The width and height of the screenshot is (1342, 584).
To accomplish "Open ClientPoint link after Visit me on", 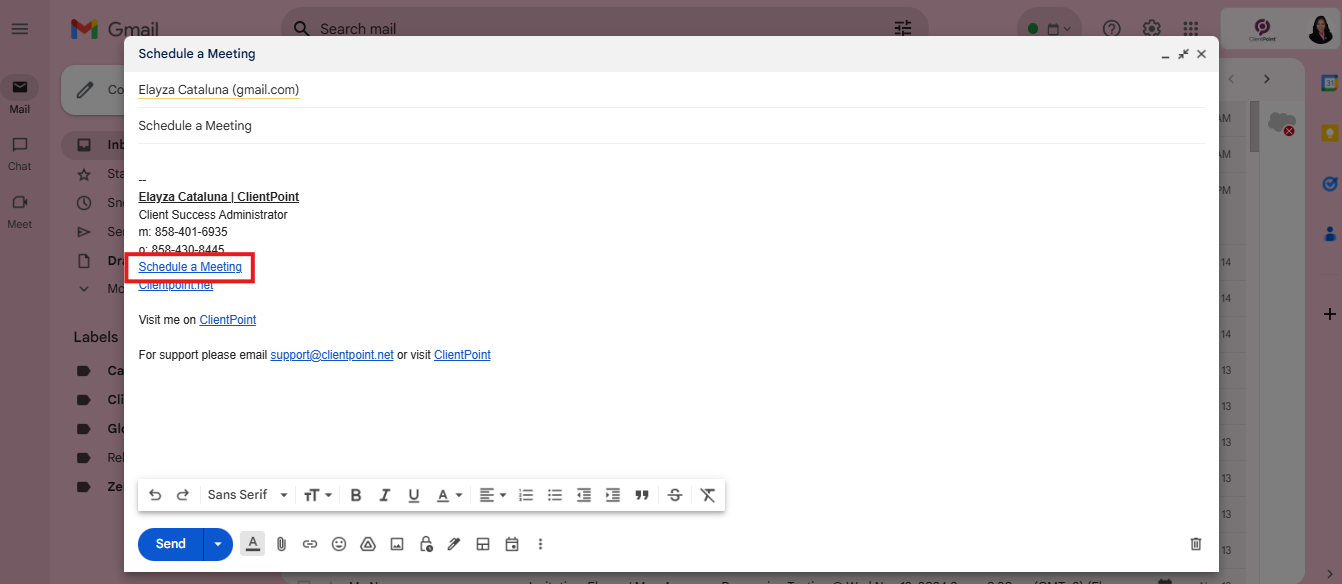I will tap(228, 320).
